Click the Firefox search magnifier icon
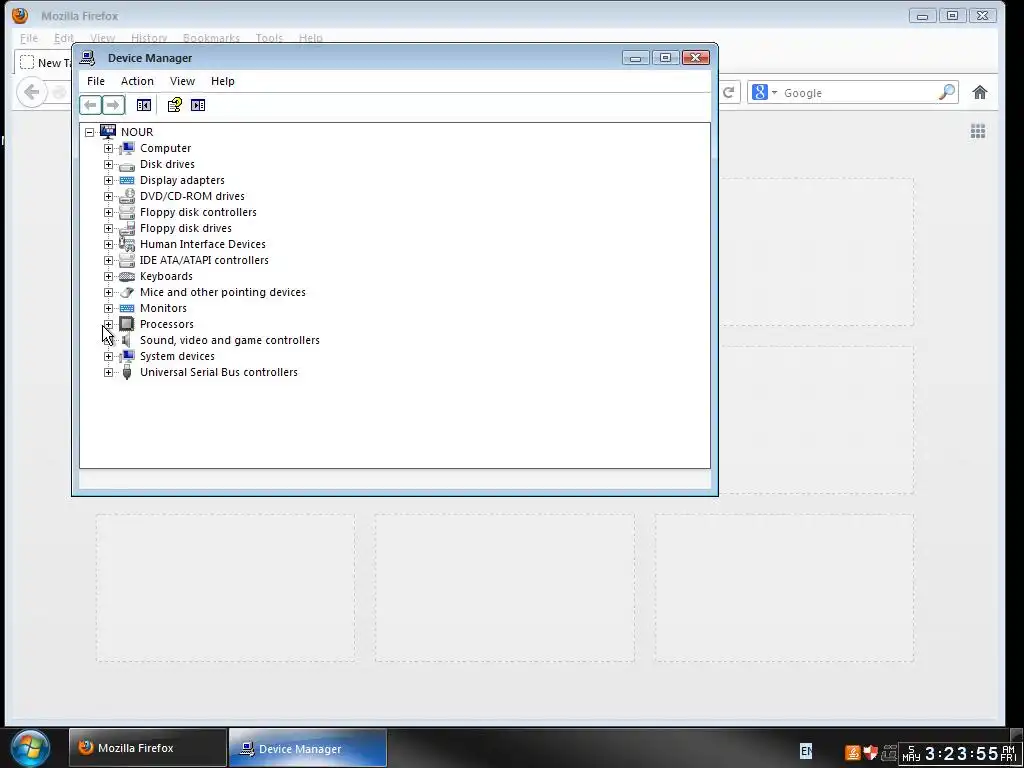The height and width of the screenshot is (768, 1024). 947,93
